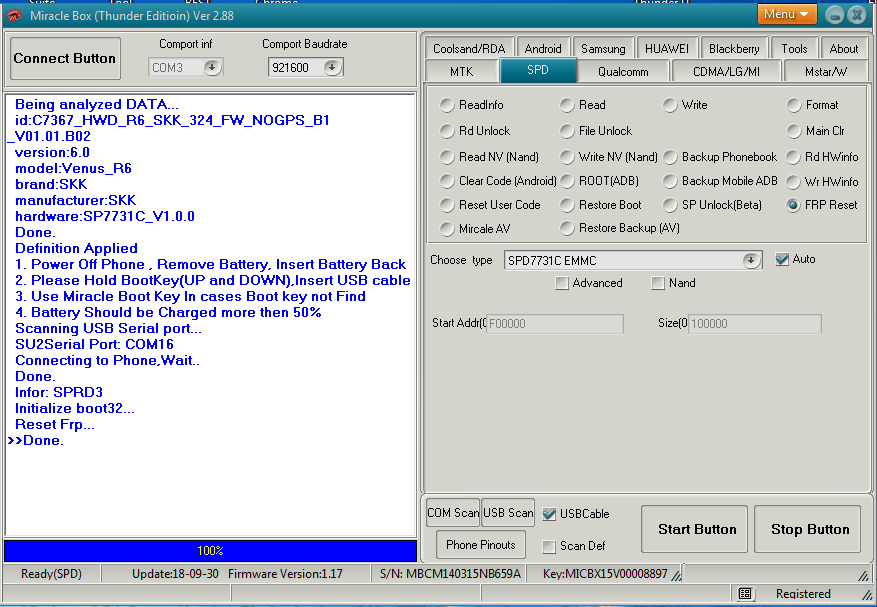This screenshot has width=877, height=607.
Task: Click the "Firmware Version:1.17" status text
Action: coord(285,574)
